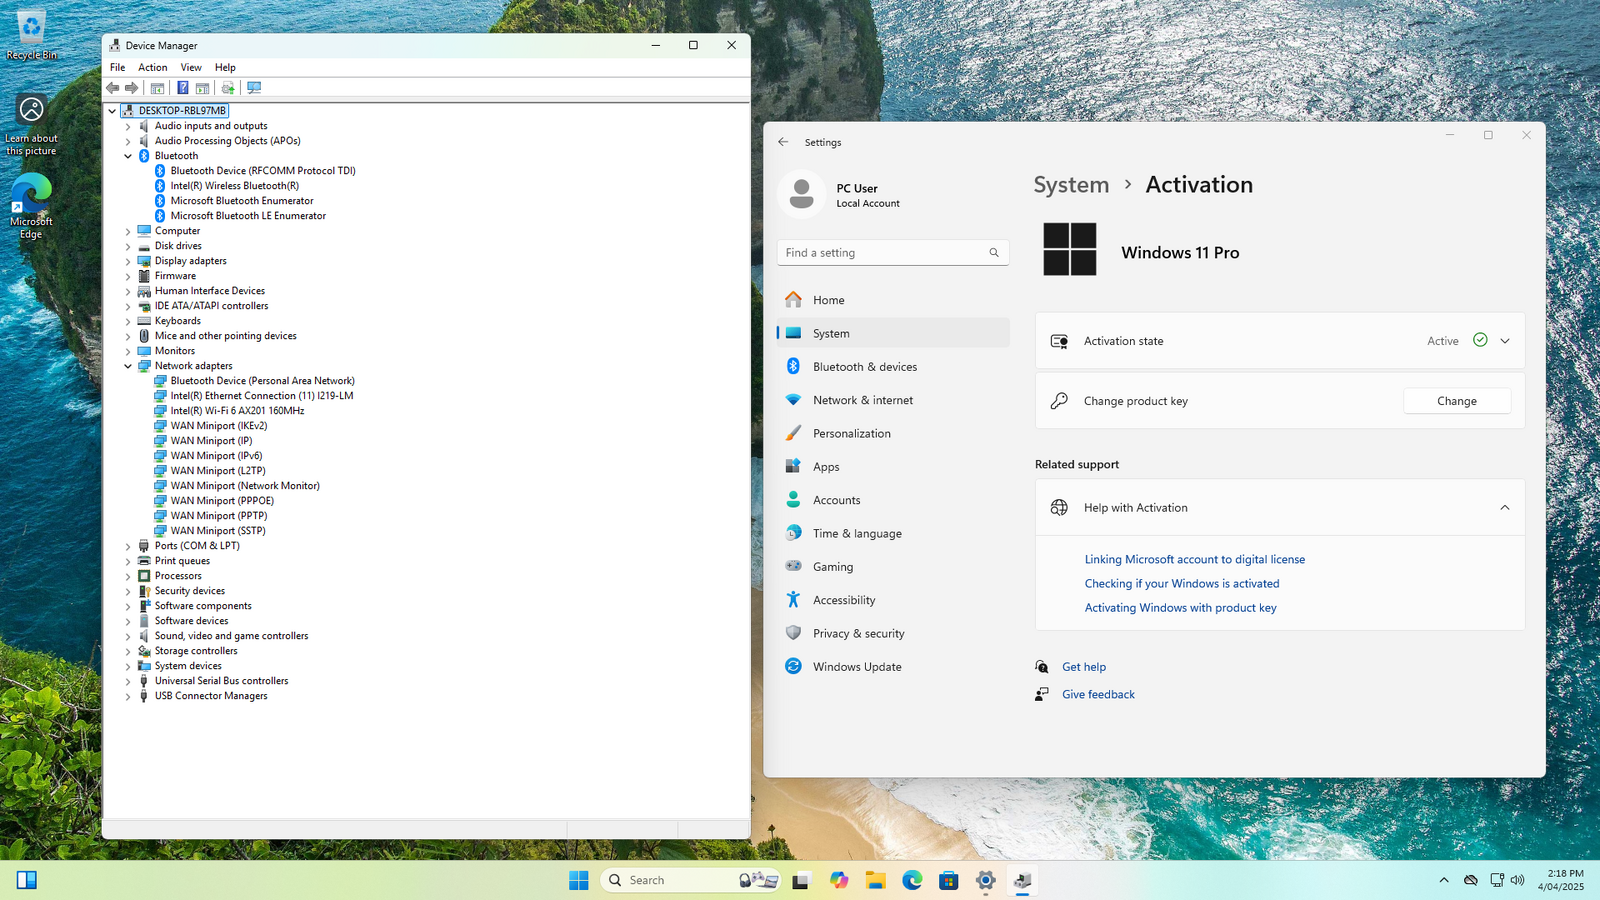Open the Microsoft Edge desktop shortcut
This screenshot has height=900, width=1600.
(x=31, y=206)
